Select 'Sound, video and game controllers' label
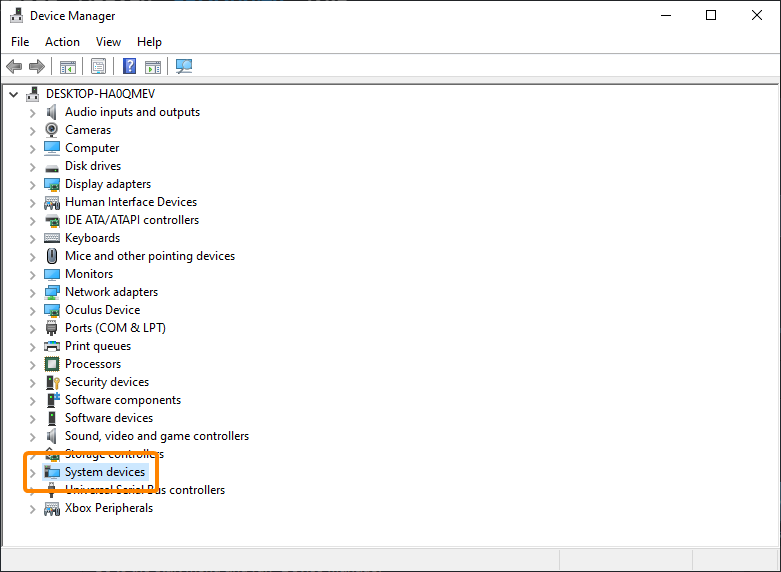The height and width of the screenshot is (572, 781). pos(157,436)
